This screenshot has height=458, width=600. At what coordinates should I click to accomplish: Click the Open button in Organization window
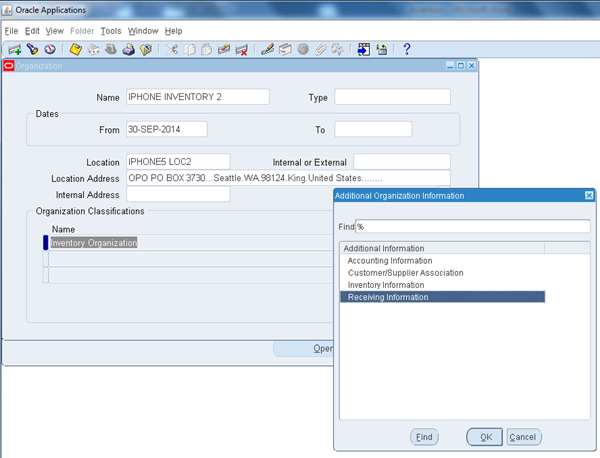click(303, 349)
